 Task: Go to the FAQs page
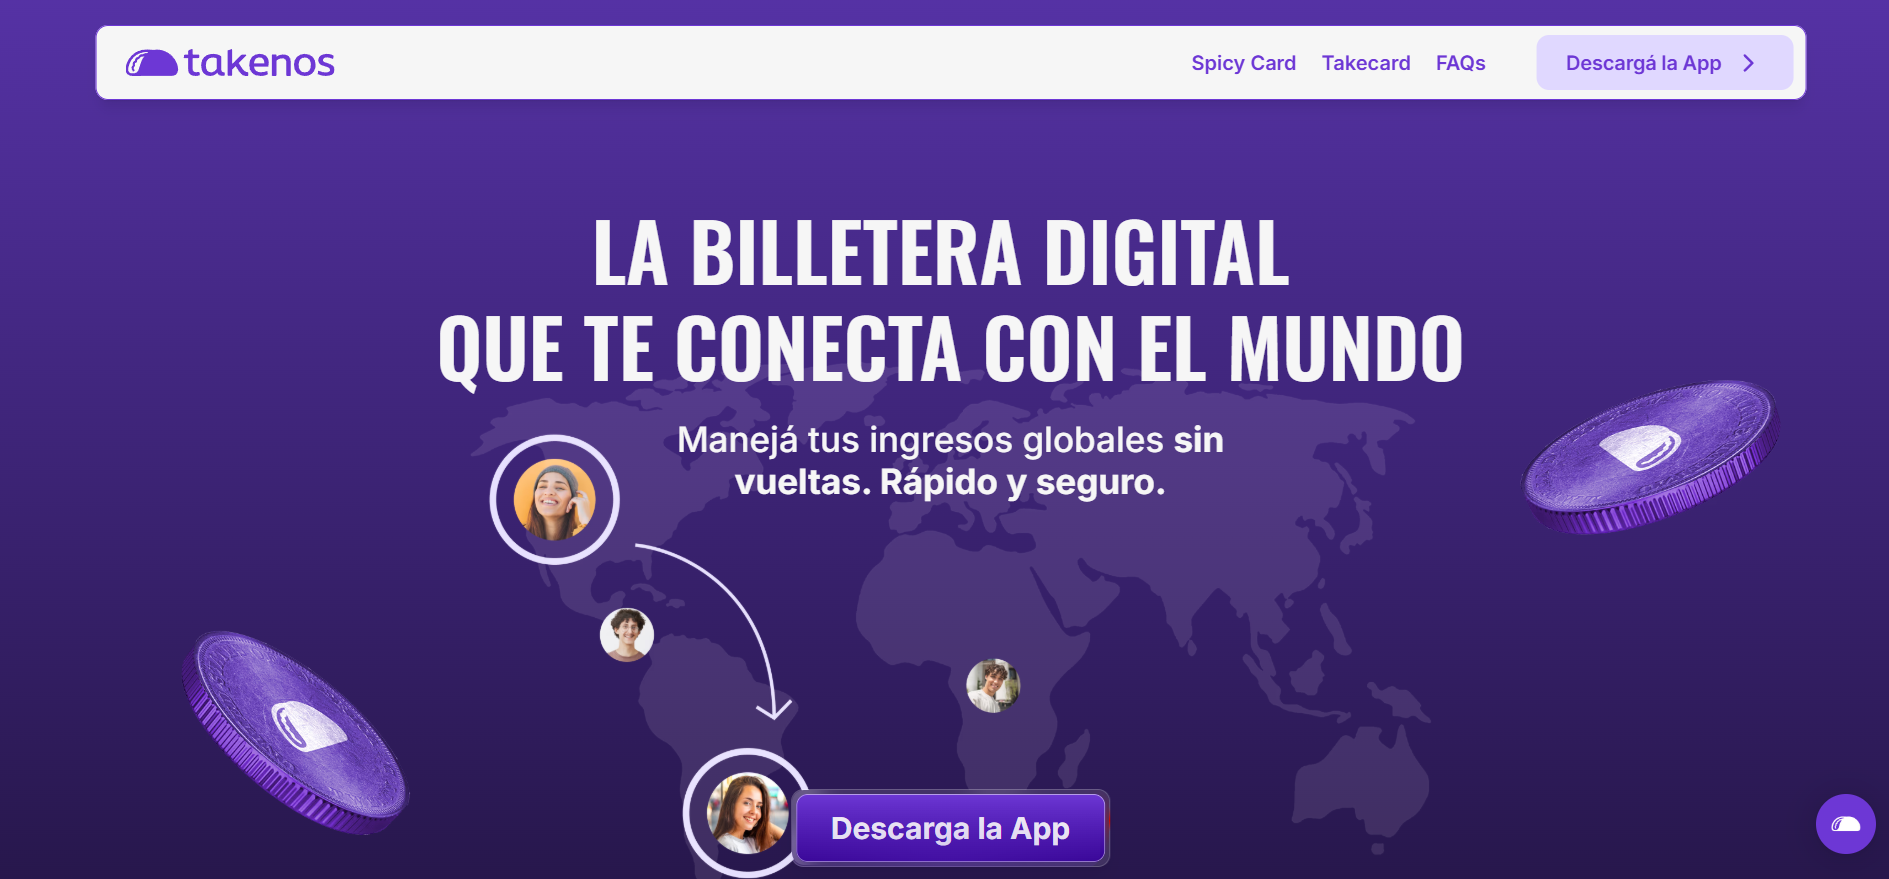click(1460, 63)
